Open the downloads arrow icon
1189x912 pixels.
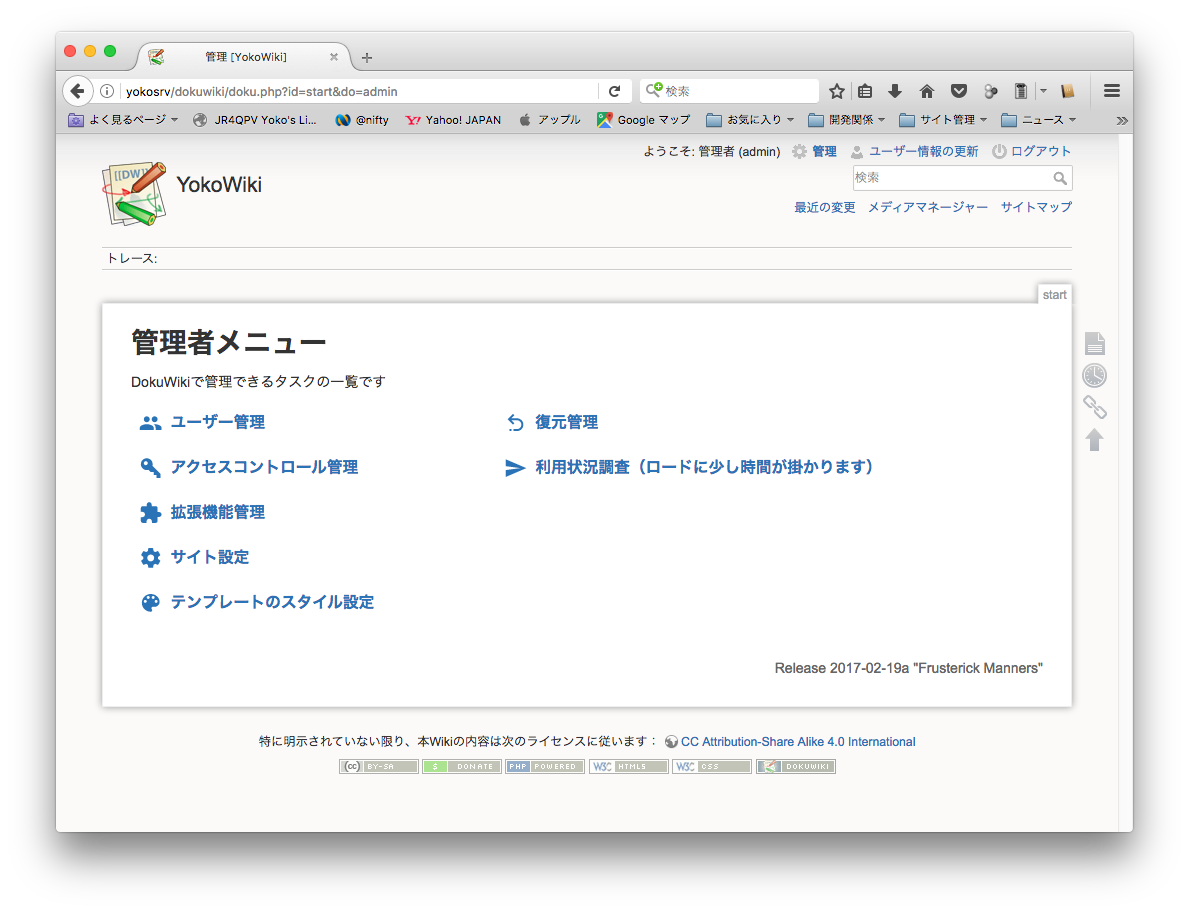pyautogui.click(x=895, y=91)
